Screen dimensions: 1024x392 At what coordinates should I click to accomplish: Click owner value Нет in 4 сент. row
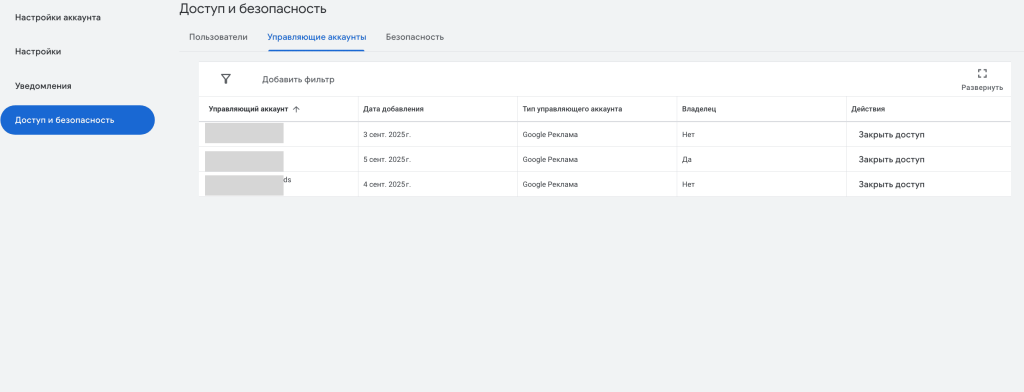(x=688, y=184)
